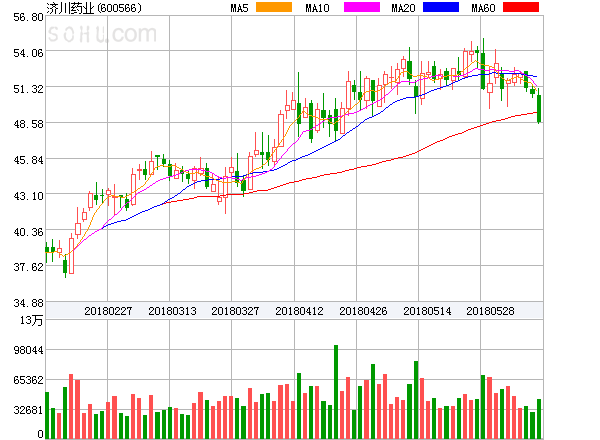
Task: Click the blue MA20 legend swatch
Action: [441, 7]
